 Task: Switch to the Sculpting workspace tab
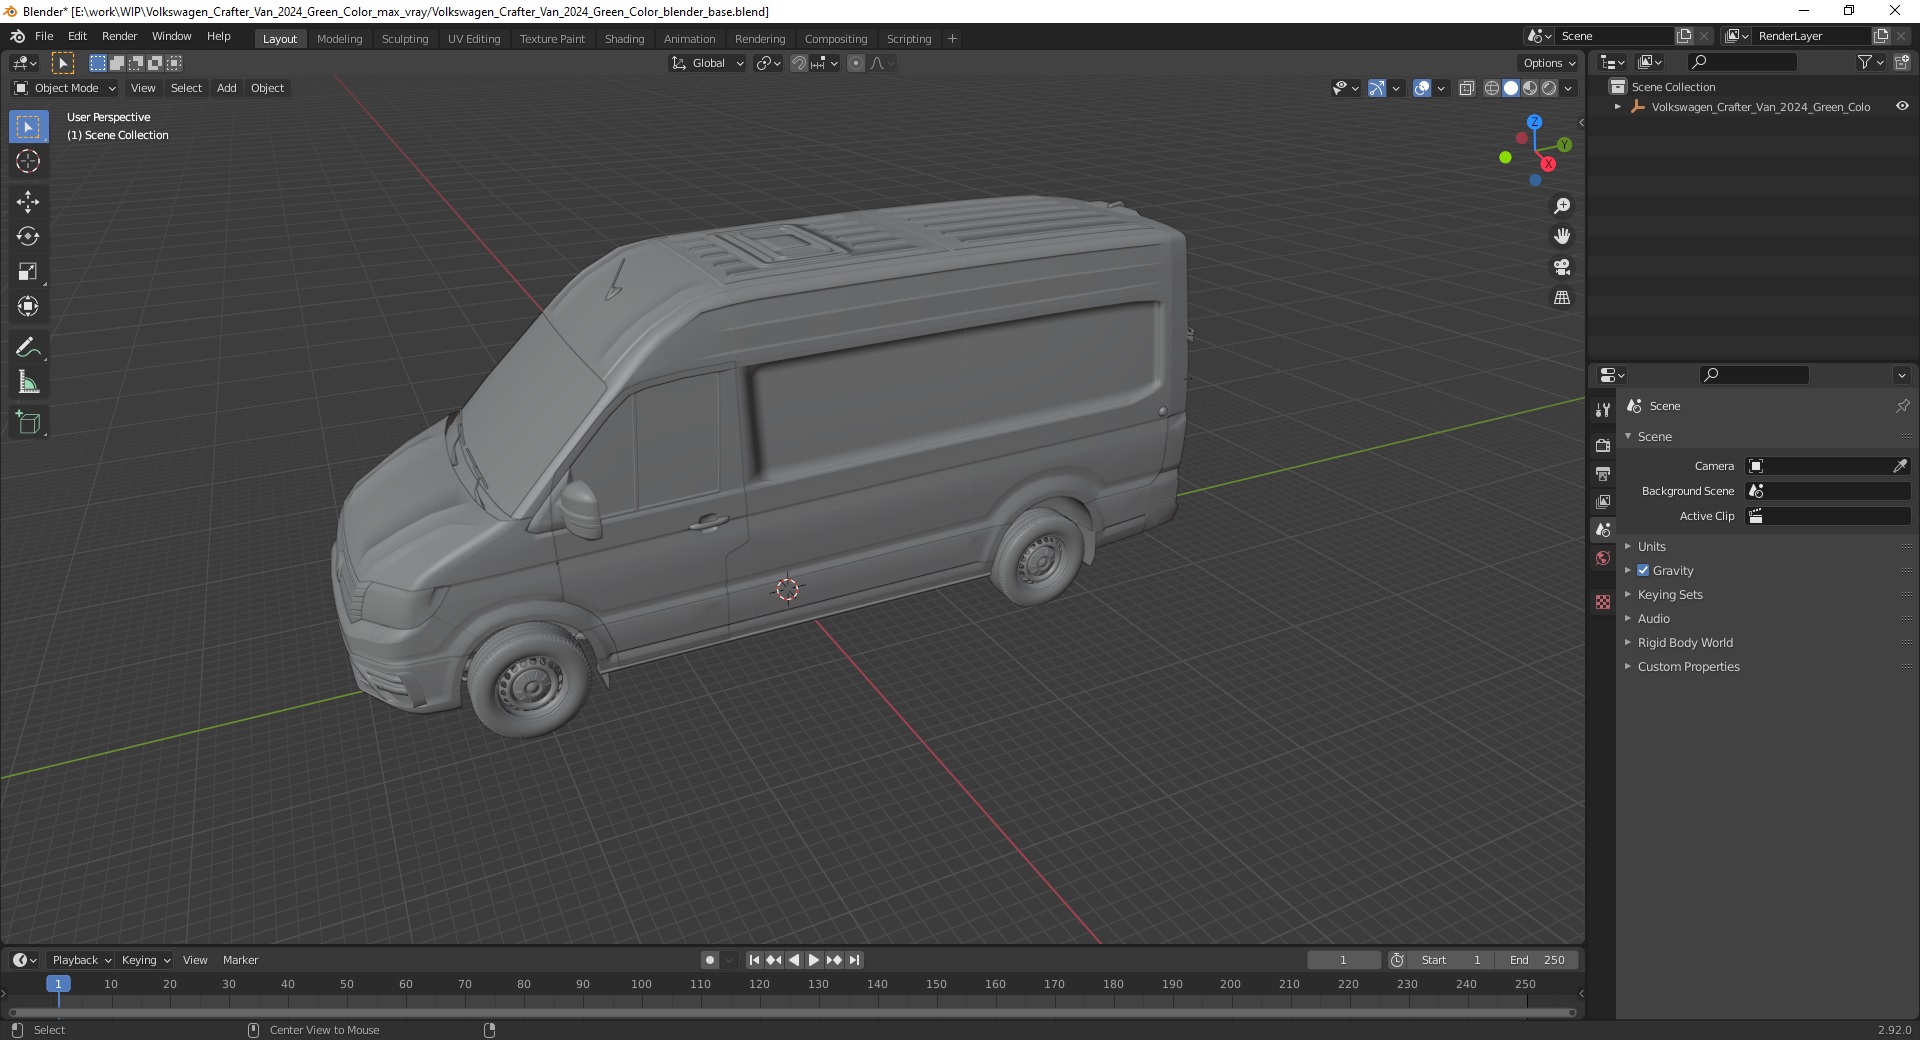tap(404, 38)
